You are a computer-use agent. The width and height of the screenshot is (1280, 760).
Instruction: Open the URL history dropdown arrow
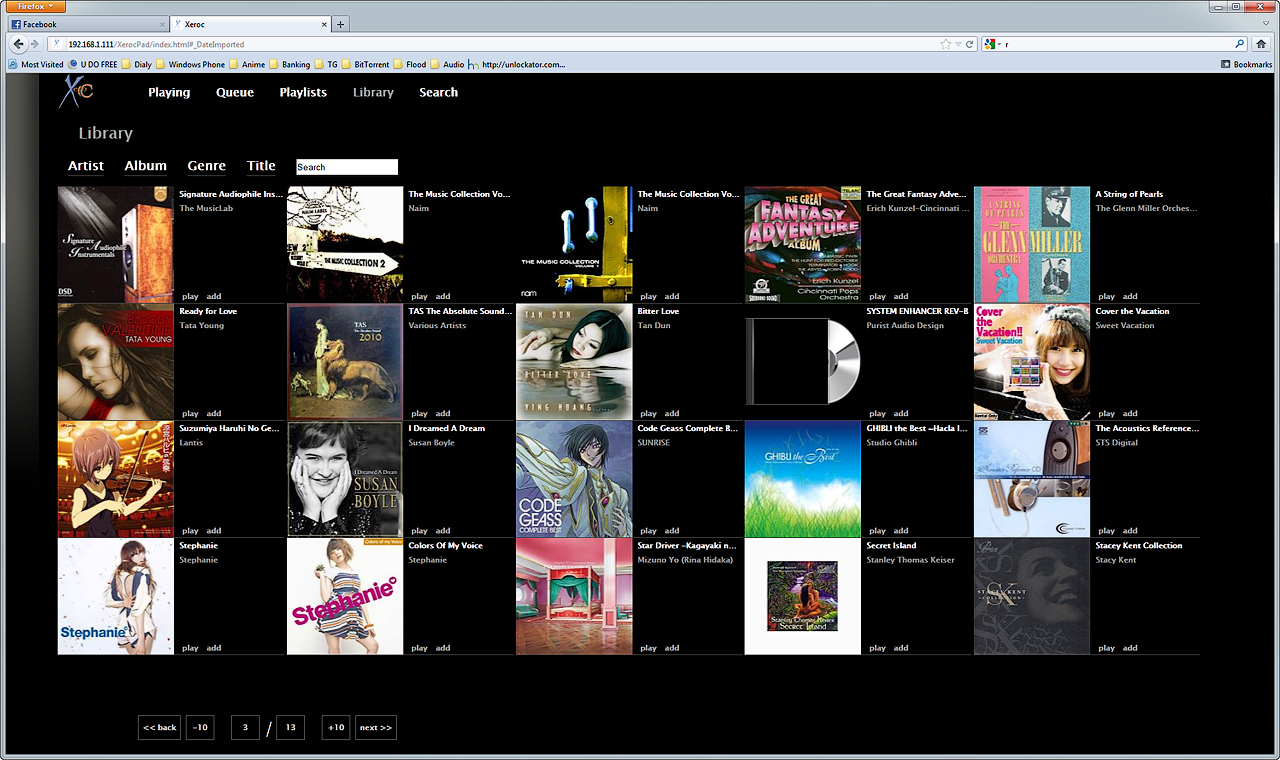pyautogui.click(x=958, y=44)
